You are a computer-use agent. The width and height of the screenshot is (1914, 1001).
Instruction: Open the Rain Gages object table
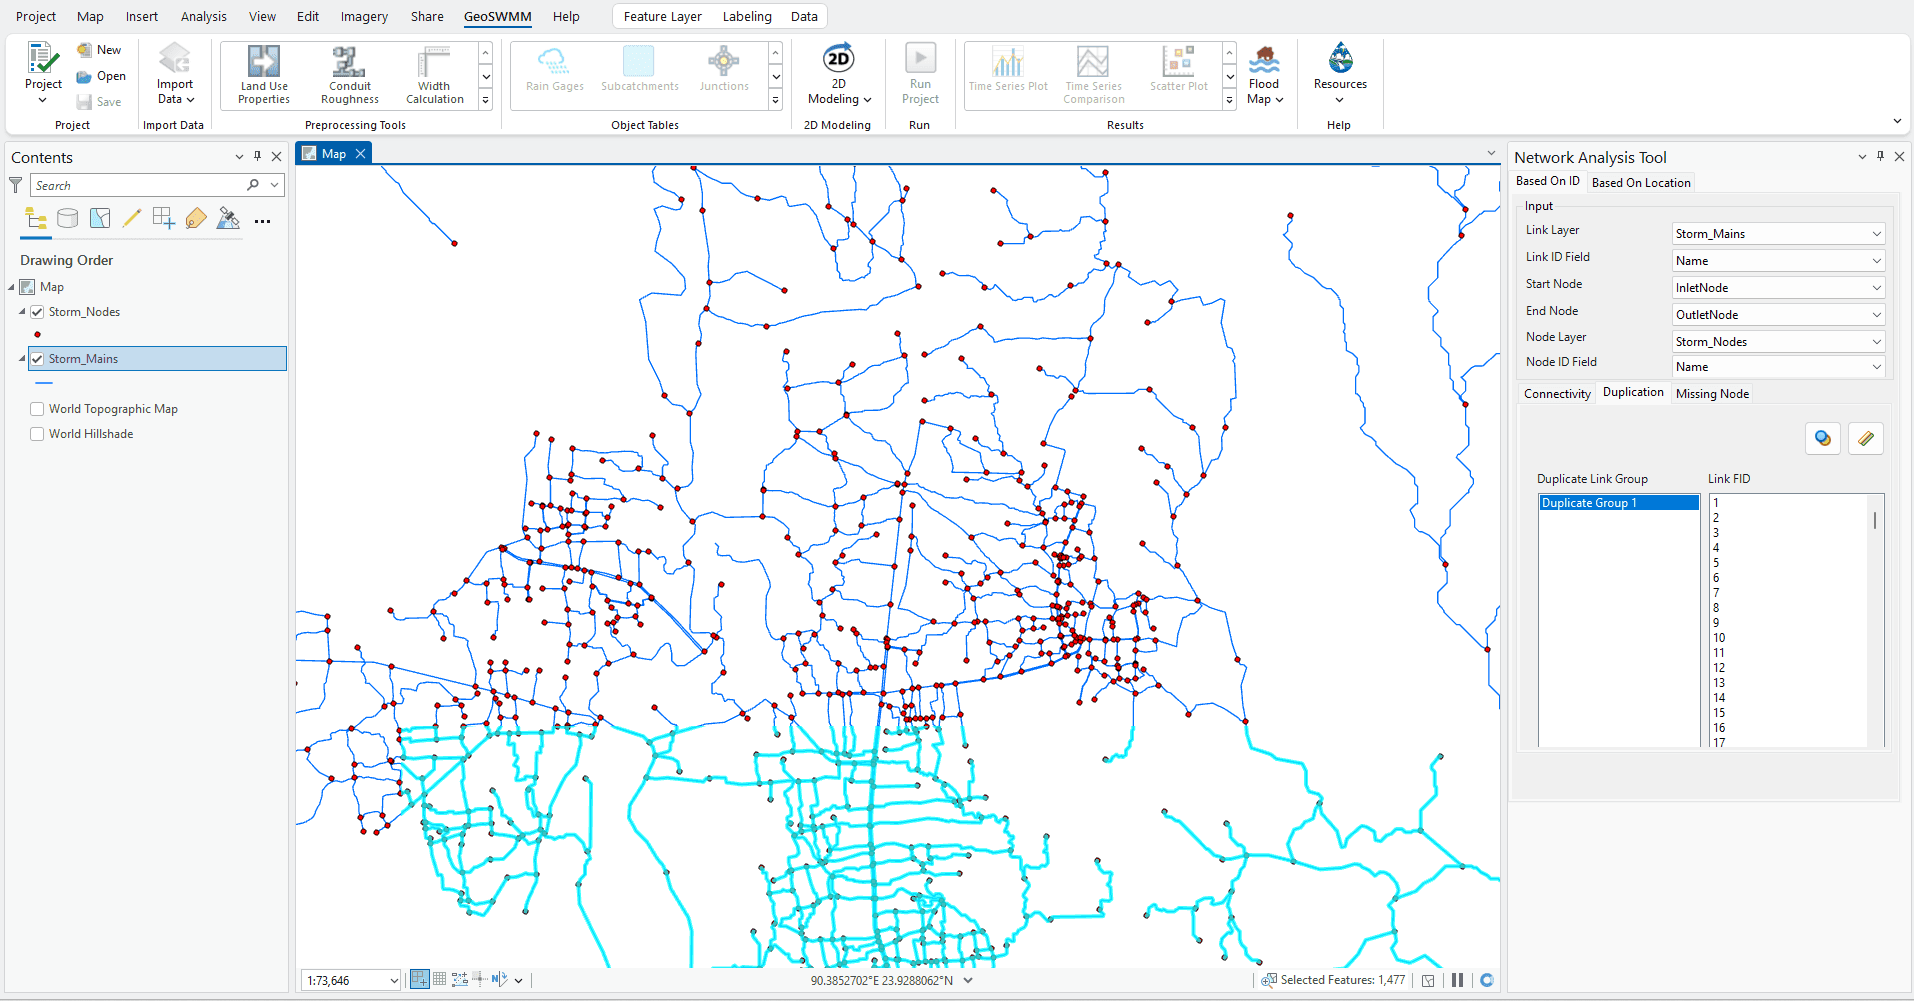(x=554, y=70)
